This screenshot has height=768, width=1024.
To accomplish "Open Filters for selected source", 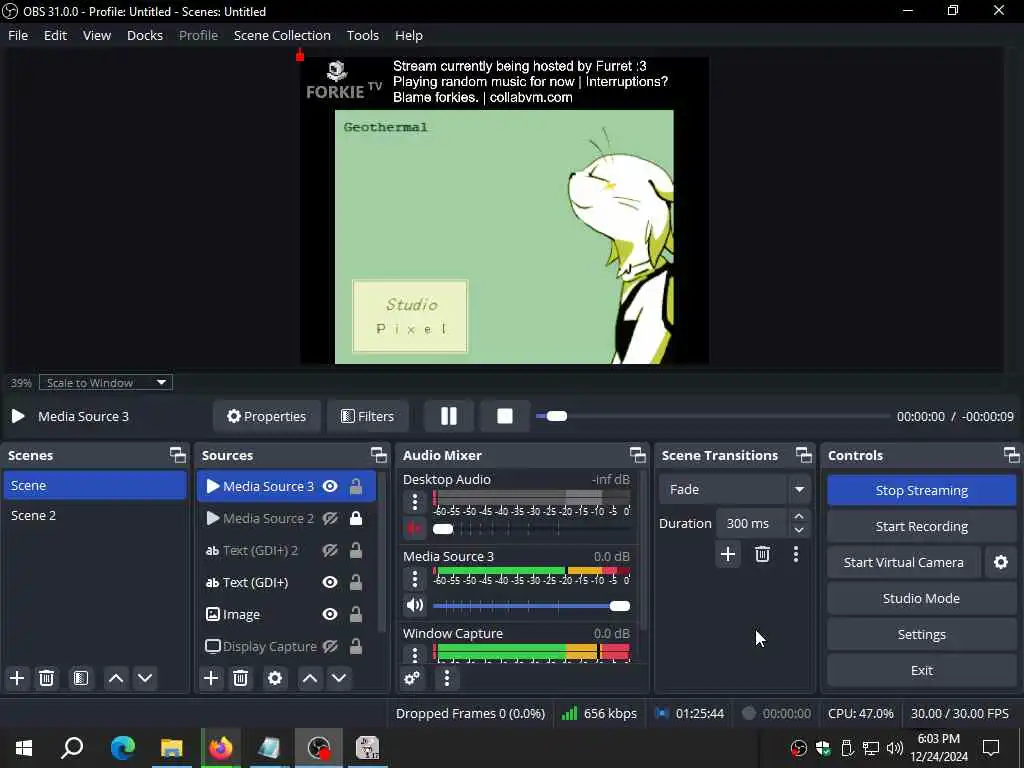I will [368, 416].
